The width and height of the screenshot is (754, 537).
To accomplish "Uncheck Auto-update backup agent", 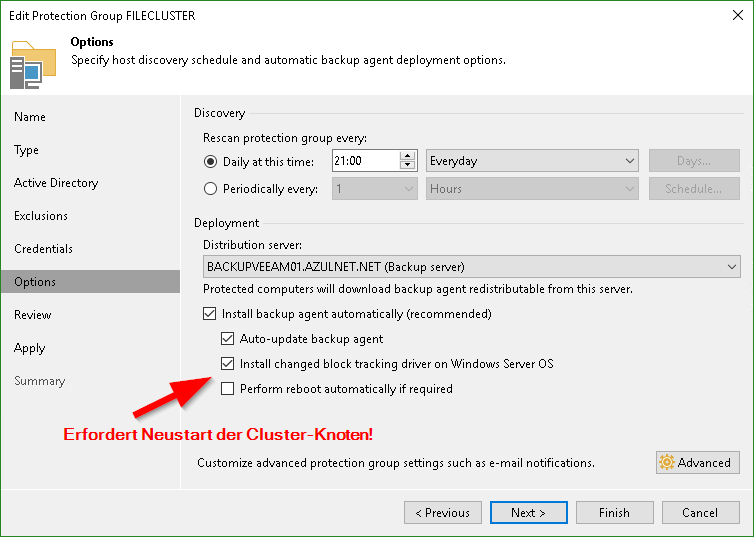I will pyautogui.click(x=227, y=339).
